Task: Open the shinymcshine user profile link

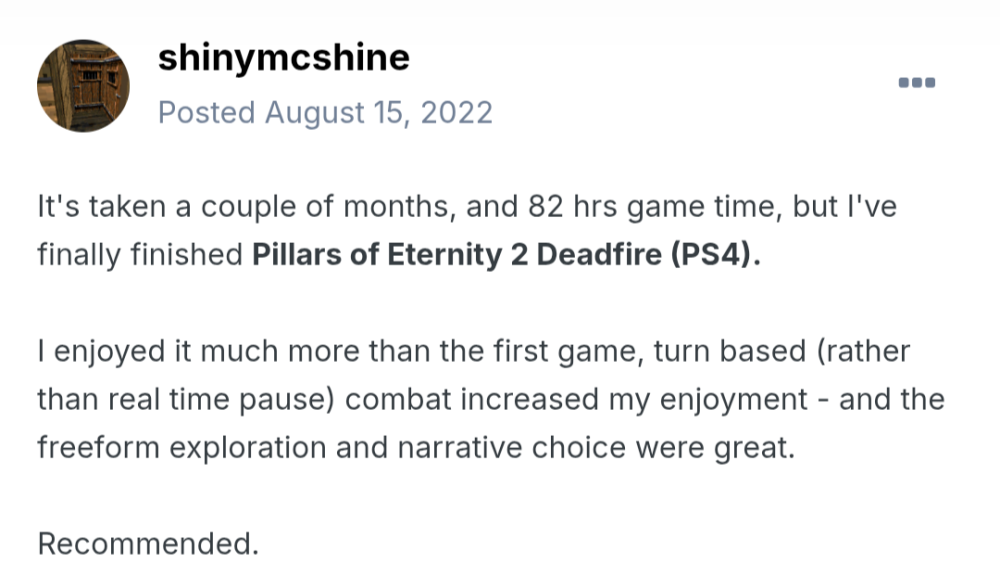Action: pos(283,57)
